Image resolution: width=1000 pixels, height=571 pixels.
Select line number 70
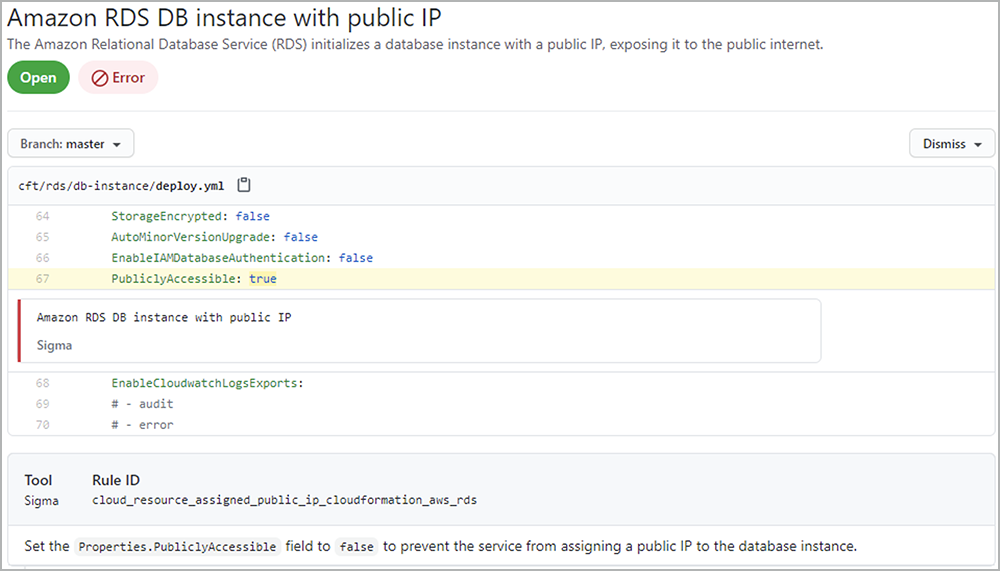tap(42, 425)
